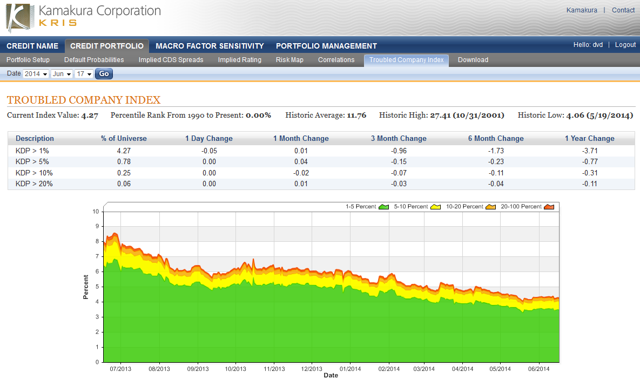
Task: Click the 06/2014 chart axis label
Action: click(x=539, y=369)
